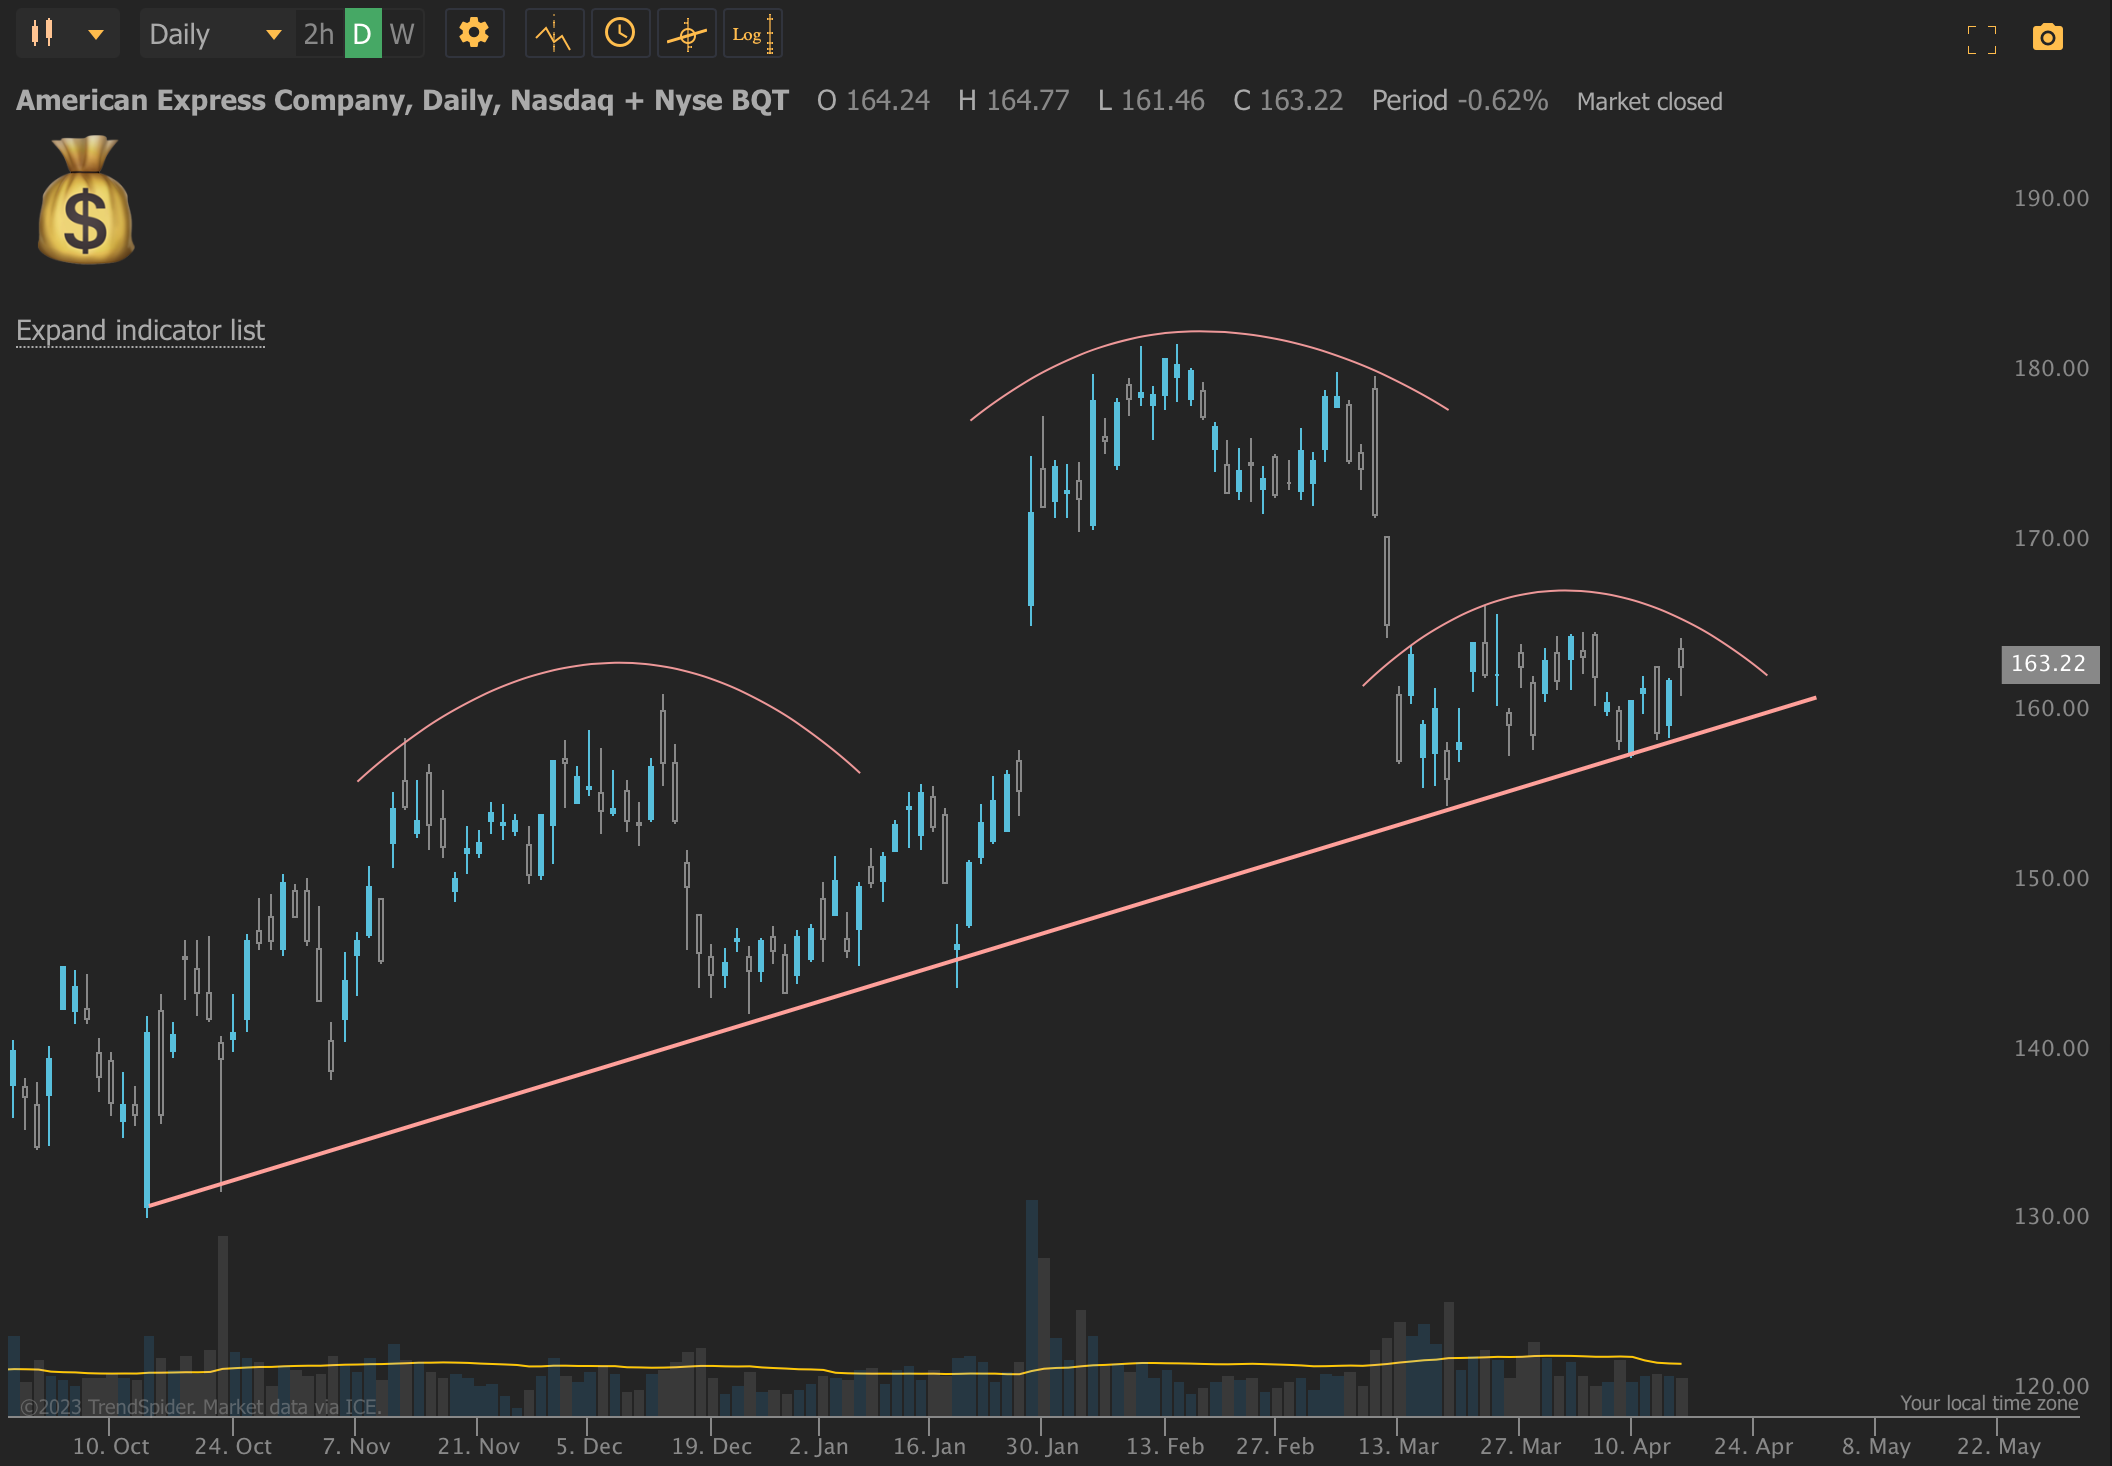This screenshot has height=1466, width=2112.
Task: Click the Period -0.62% value
Action: coord(1459,100)
